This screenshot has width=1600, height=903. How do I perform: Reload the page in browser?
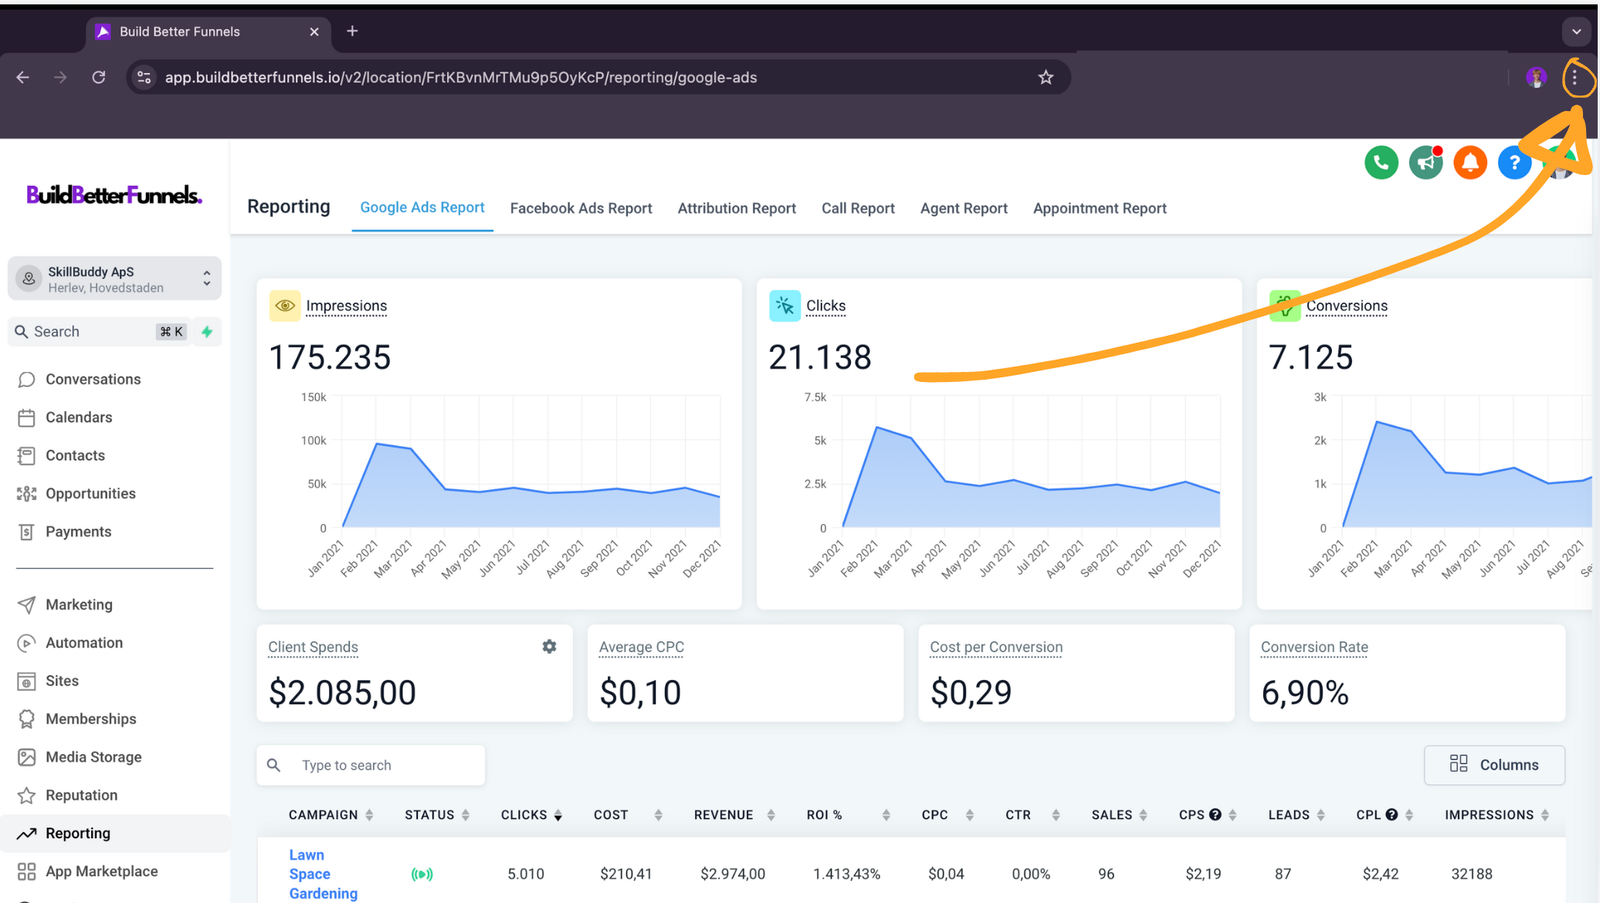pos(98,78)
